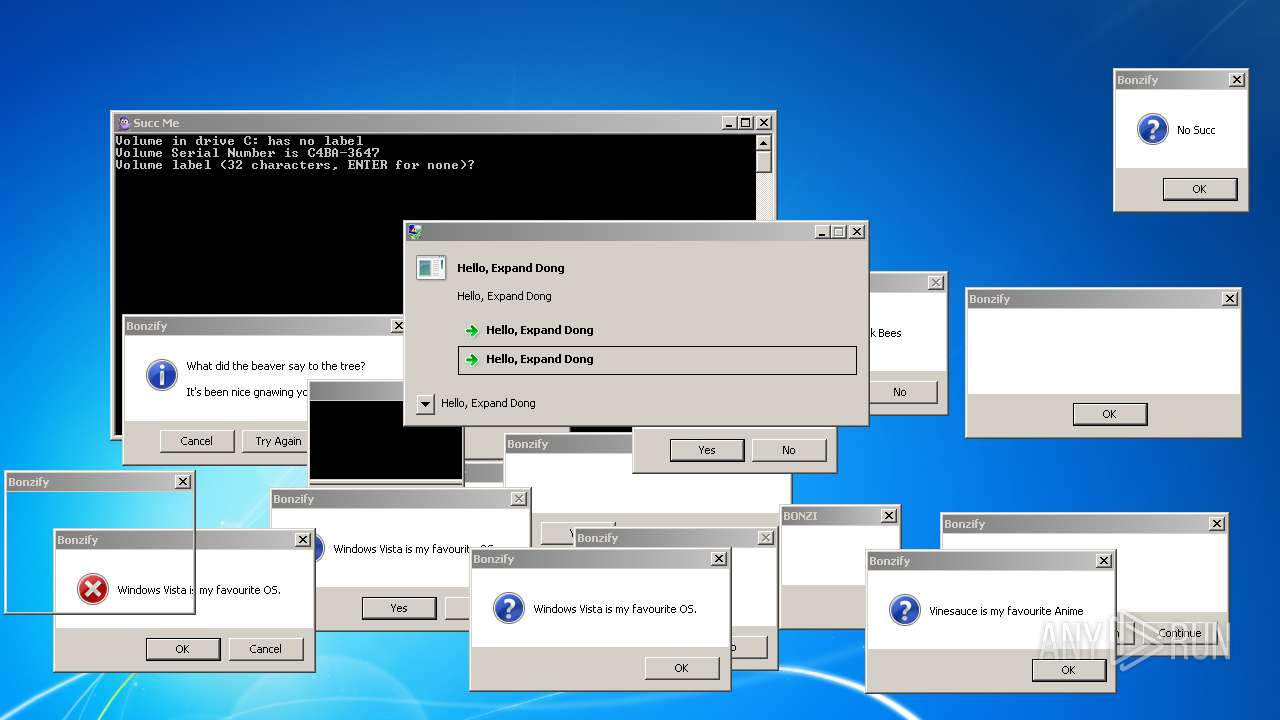Click OK in the Vista question dialog
The height and width of the screenshot is (720, 1280).
681,668
